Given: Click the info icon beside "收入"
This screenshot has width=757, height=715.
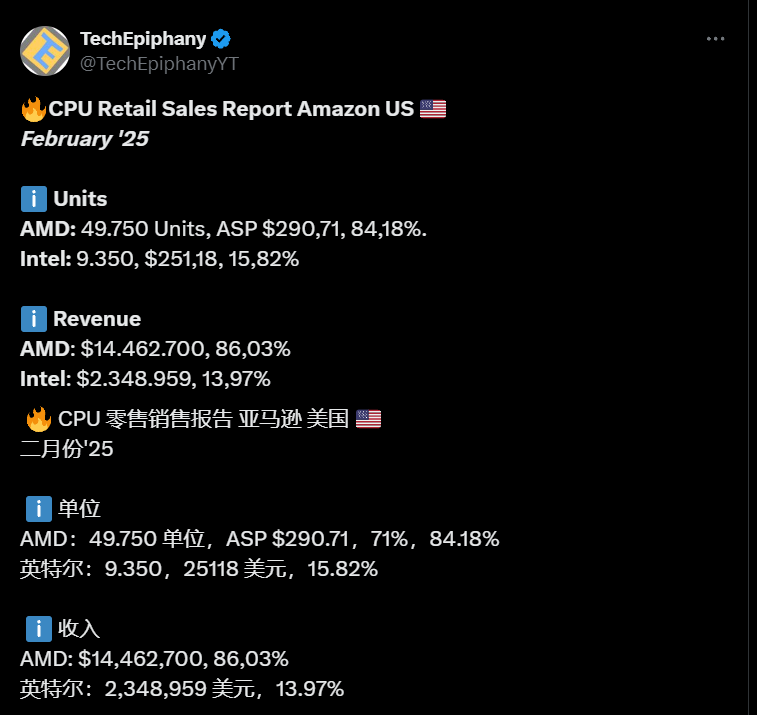Looking at the screenshot, I should [x=37, y=629].
